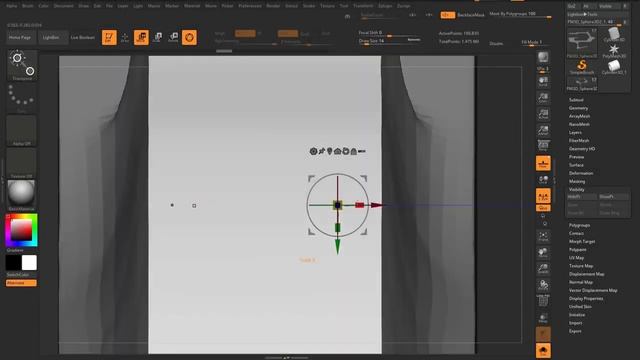Open the Document menu
Screen dimensions: 640x360
64,6
